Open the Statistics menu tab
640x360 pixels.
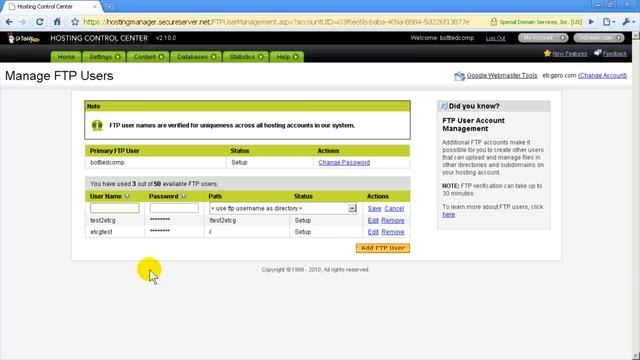tap(246, 57)
